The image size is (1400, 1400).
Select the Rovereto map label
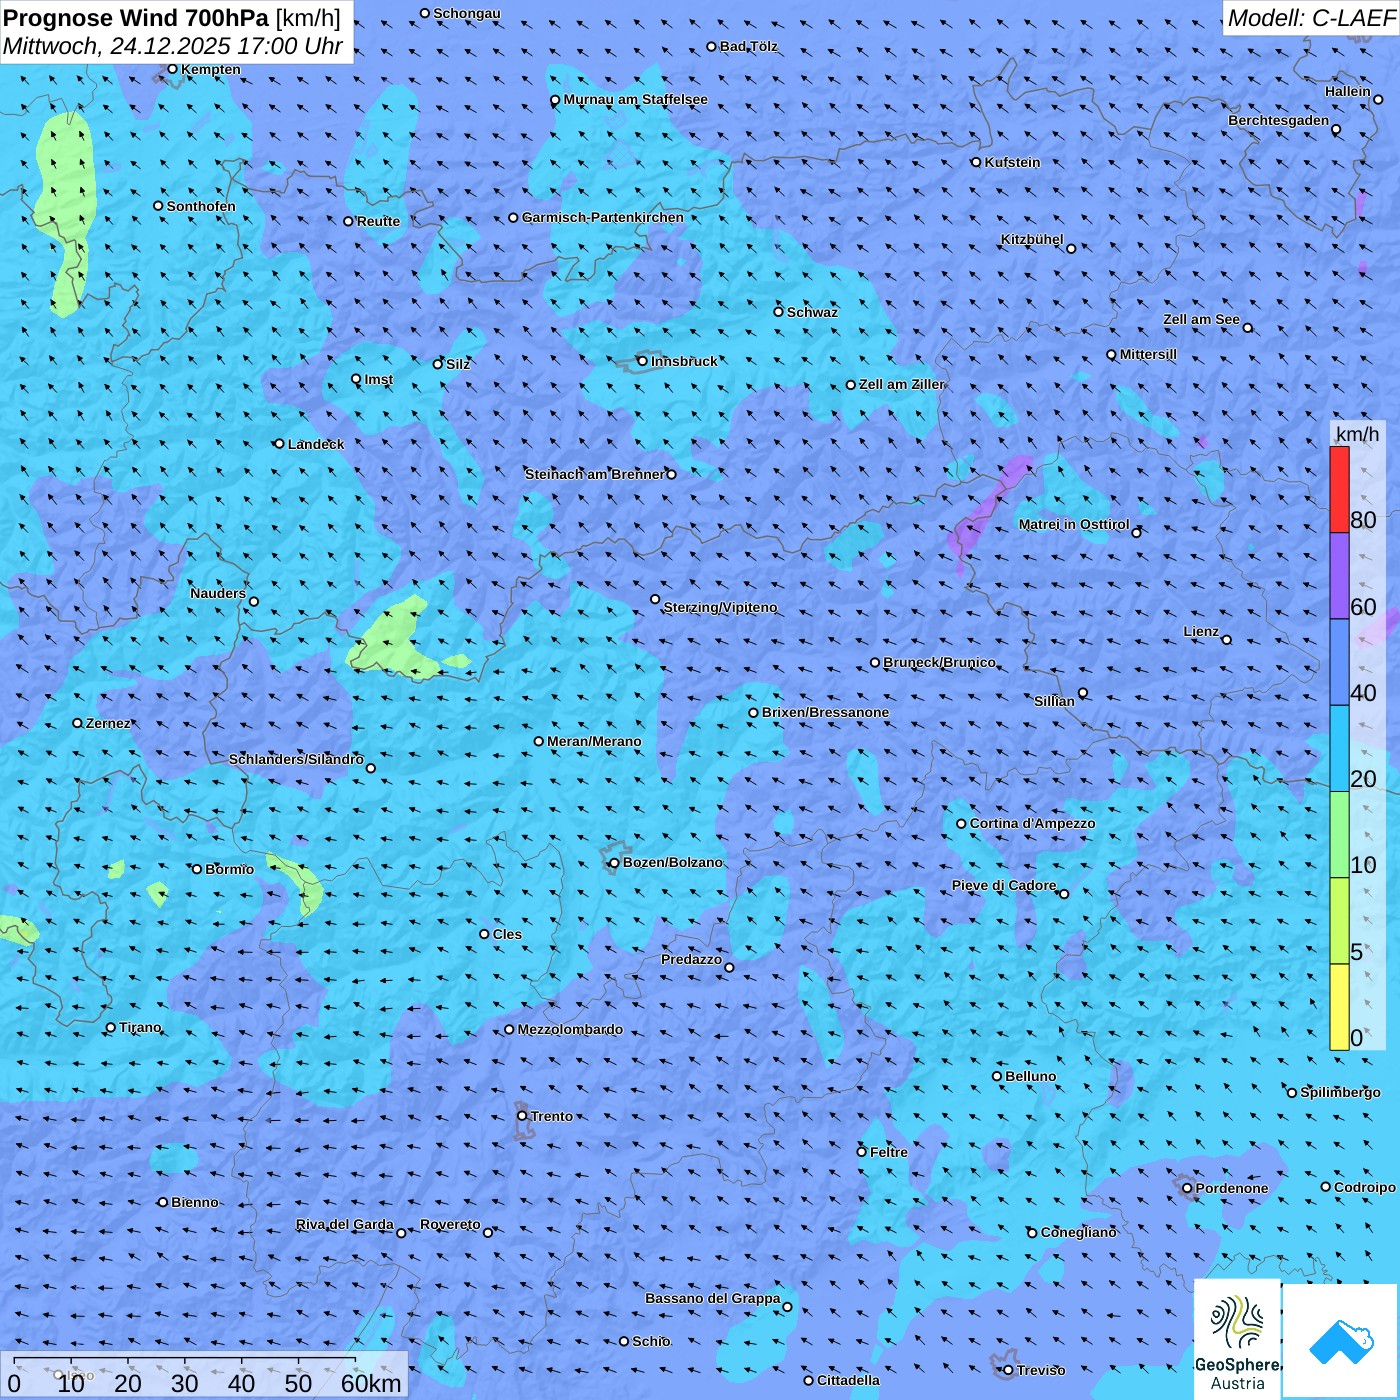pyautogui.click(x=450, y=1224)
